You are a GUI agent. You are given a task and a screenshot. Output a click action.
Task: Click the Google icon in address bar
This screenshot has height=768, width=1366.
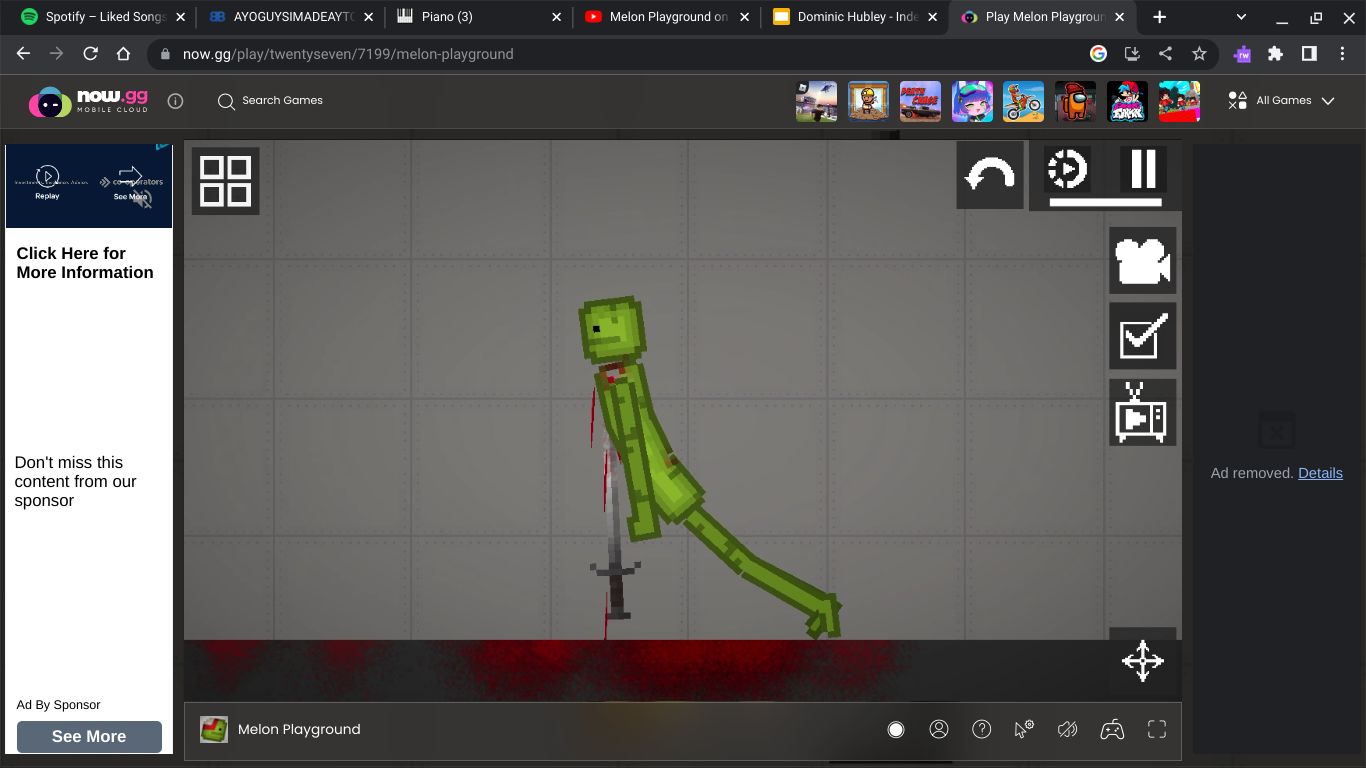pyautogui.click(x=1098, y=54)
